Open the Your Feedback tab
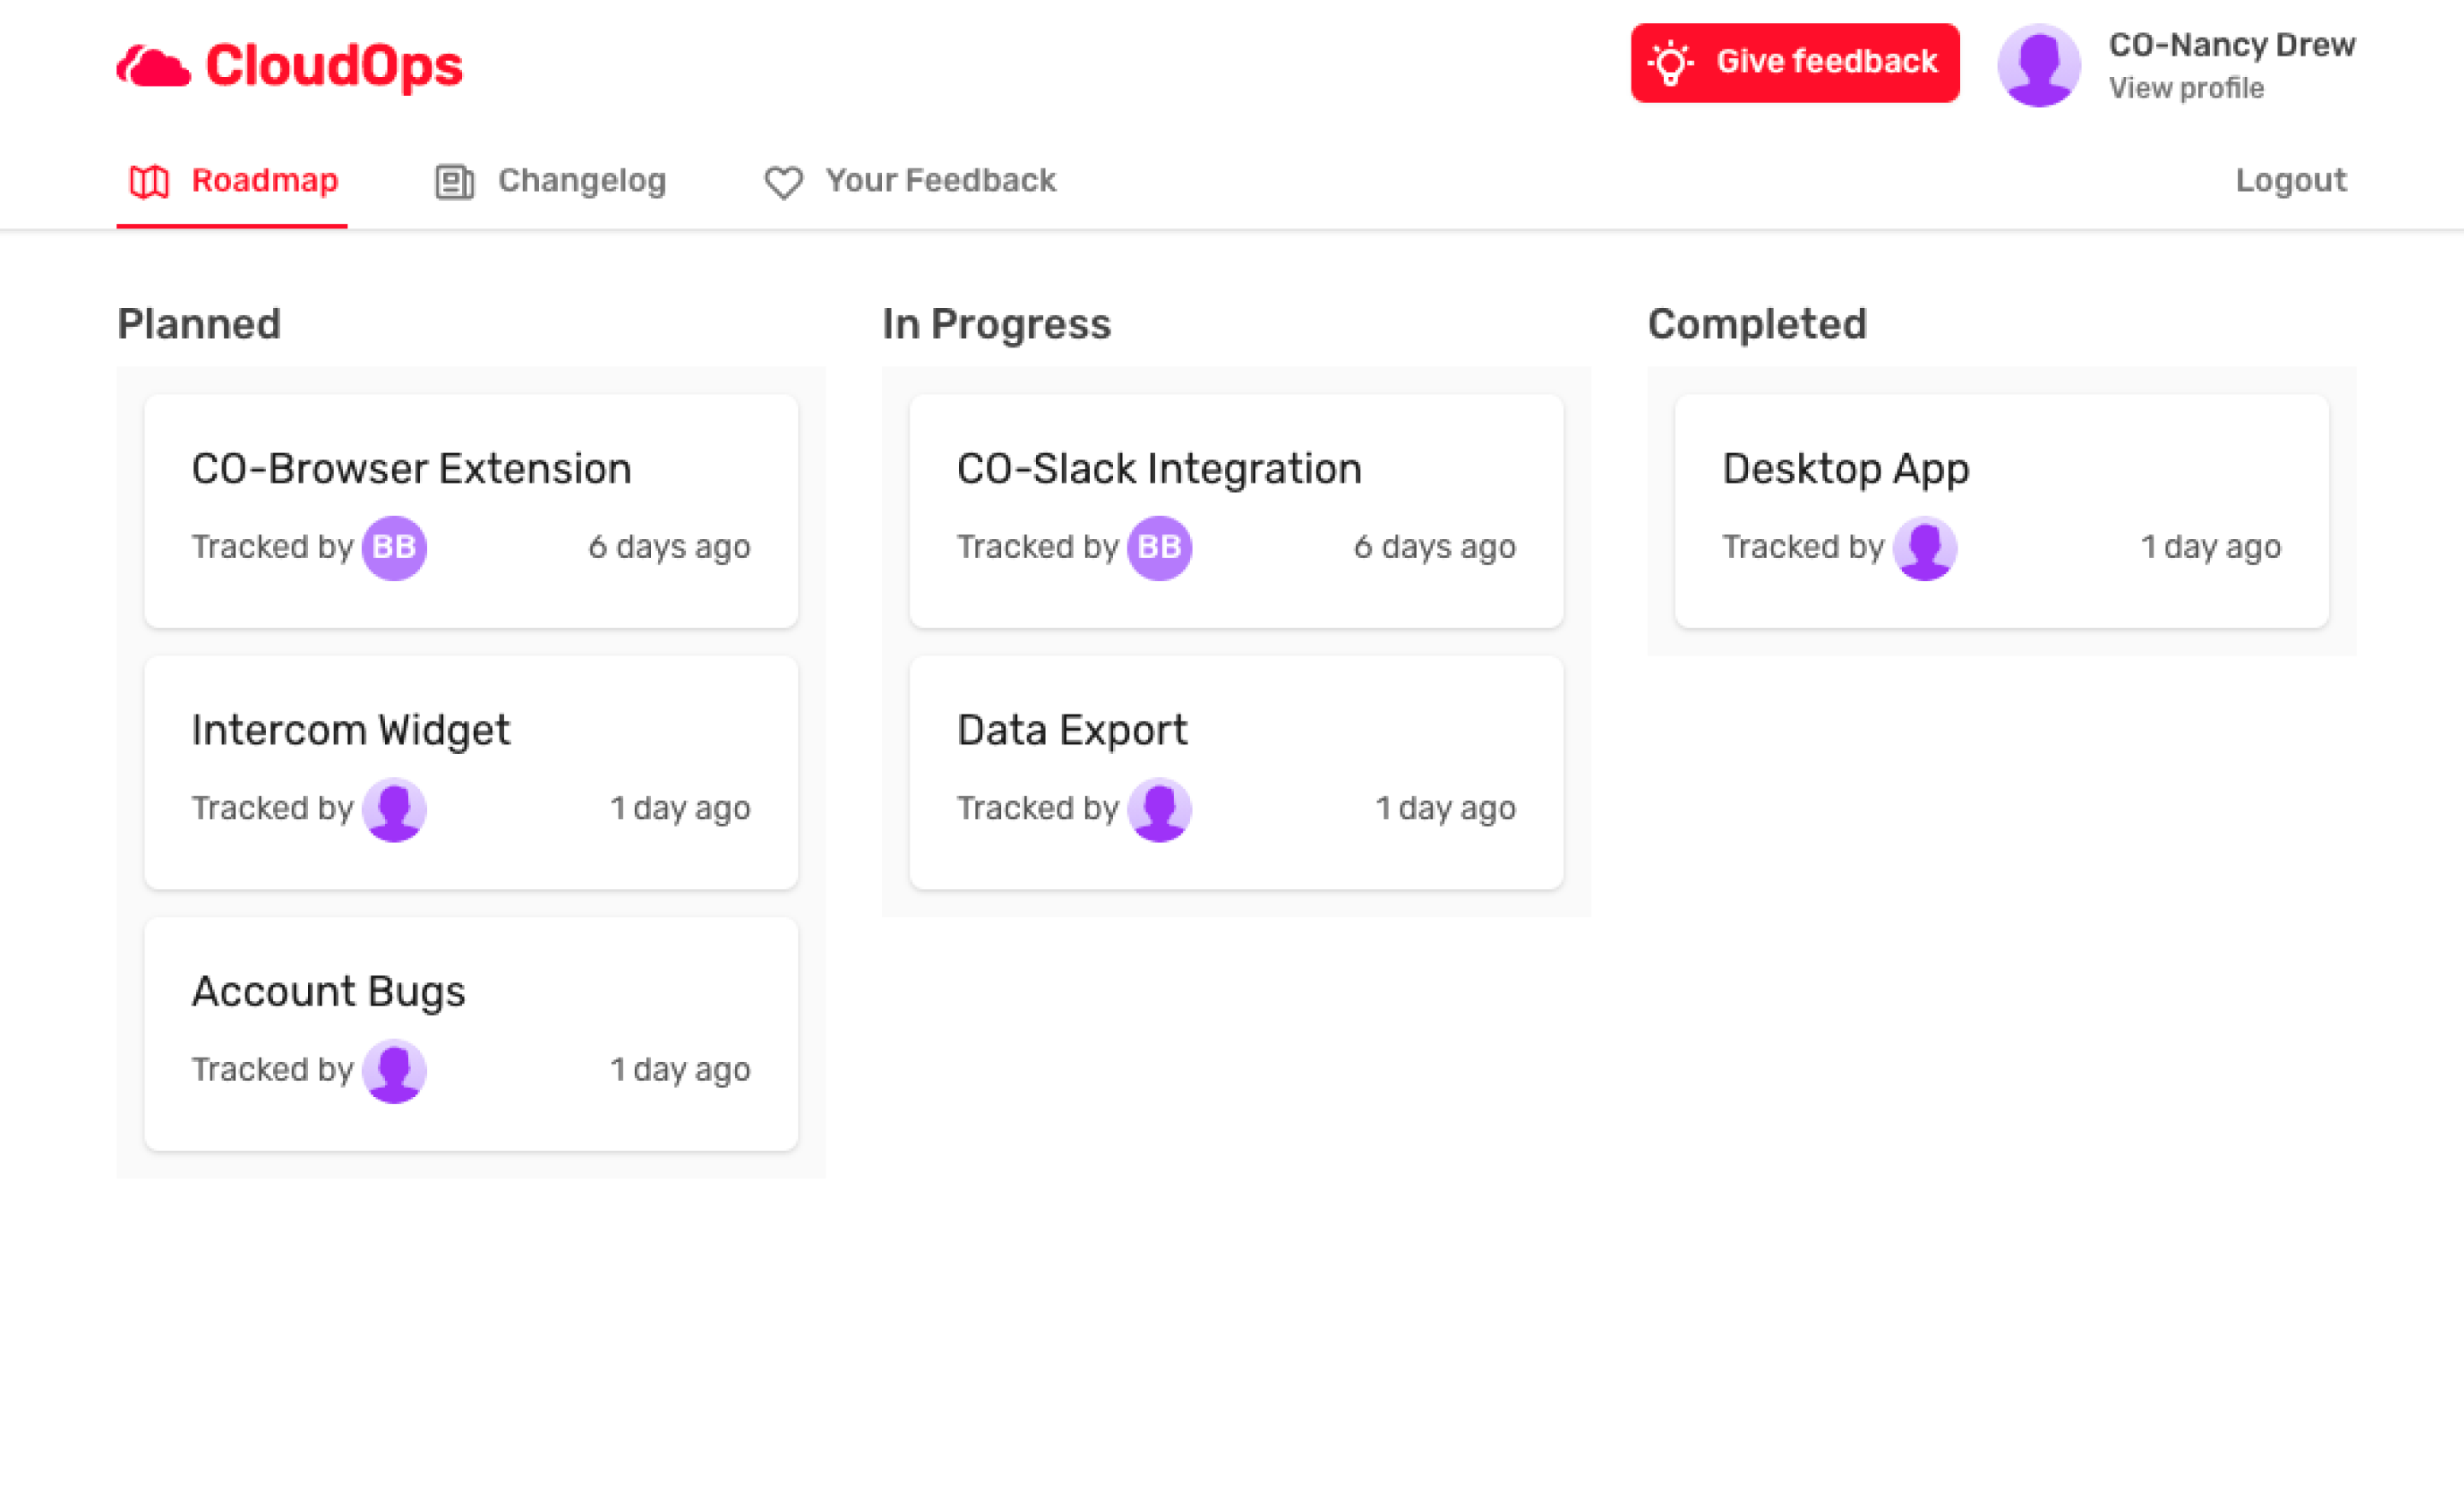This screenshot has width=2464, height=1506. coord(910,181)
